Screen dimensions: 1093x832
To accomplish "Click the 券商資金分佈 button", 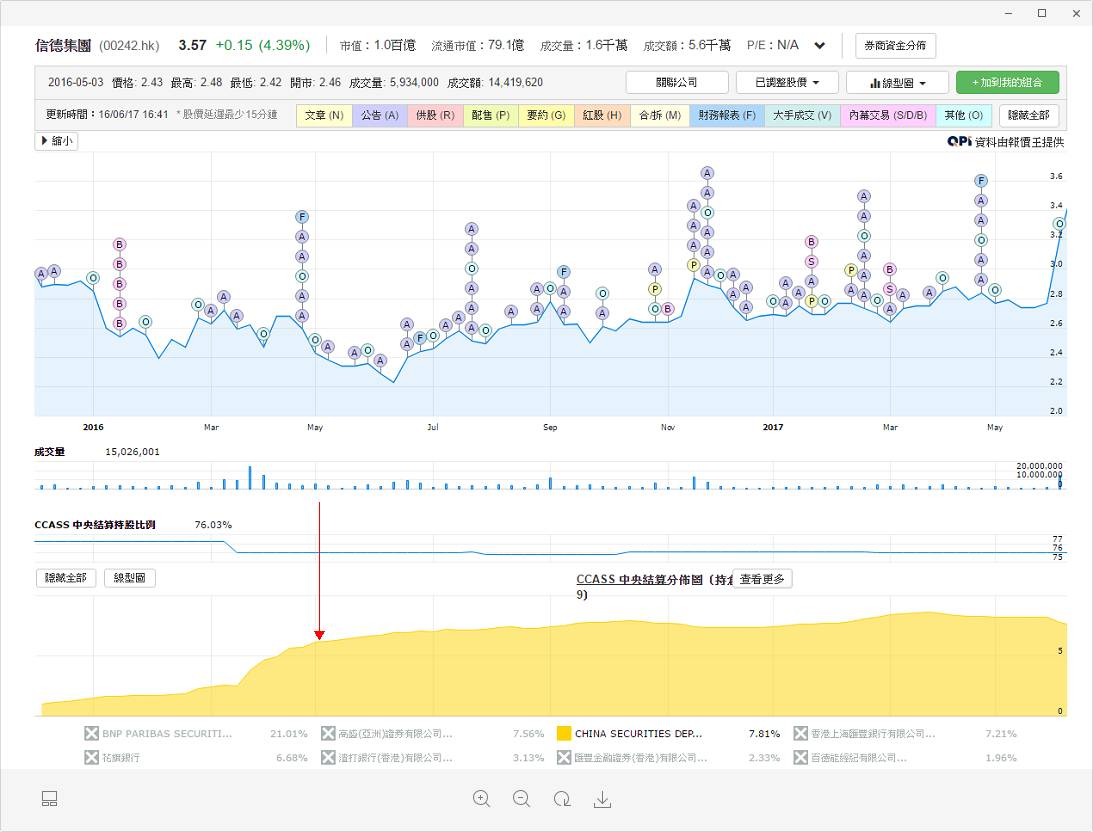I will (x=895, y=46).
